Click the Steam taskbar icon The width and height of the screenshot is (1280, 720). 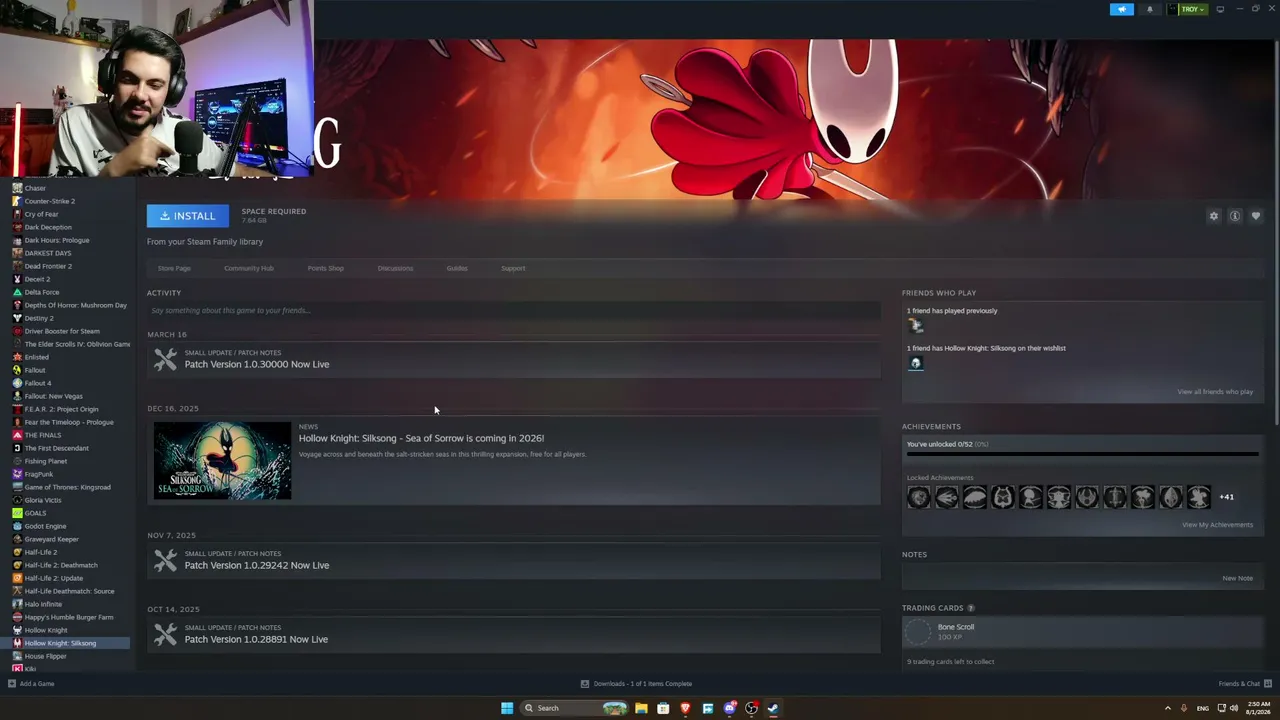pyautogui.click(x=773, y=708)
